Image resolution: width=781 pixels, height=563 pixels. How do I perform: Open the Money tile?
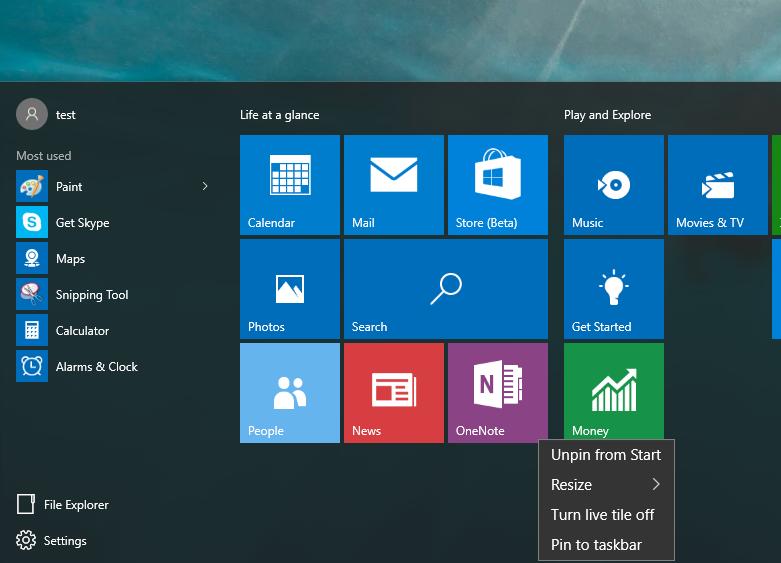point(614,391)
